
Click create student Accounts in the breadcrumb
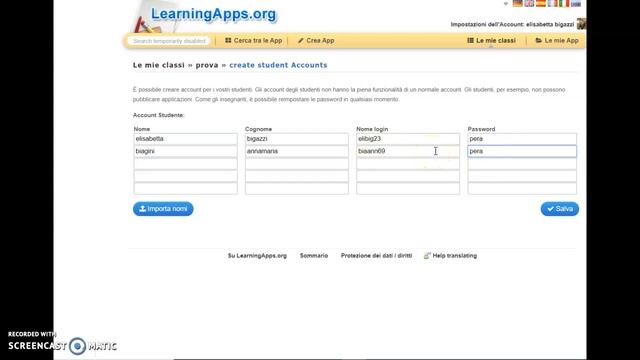pos(278,65)
